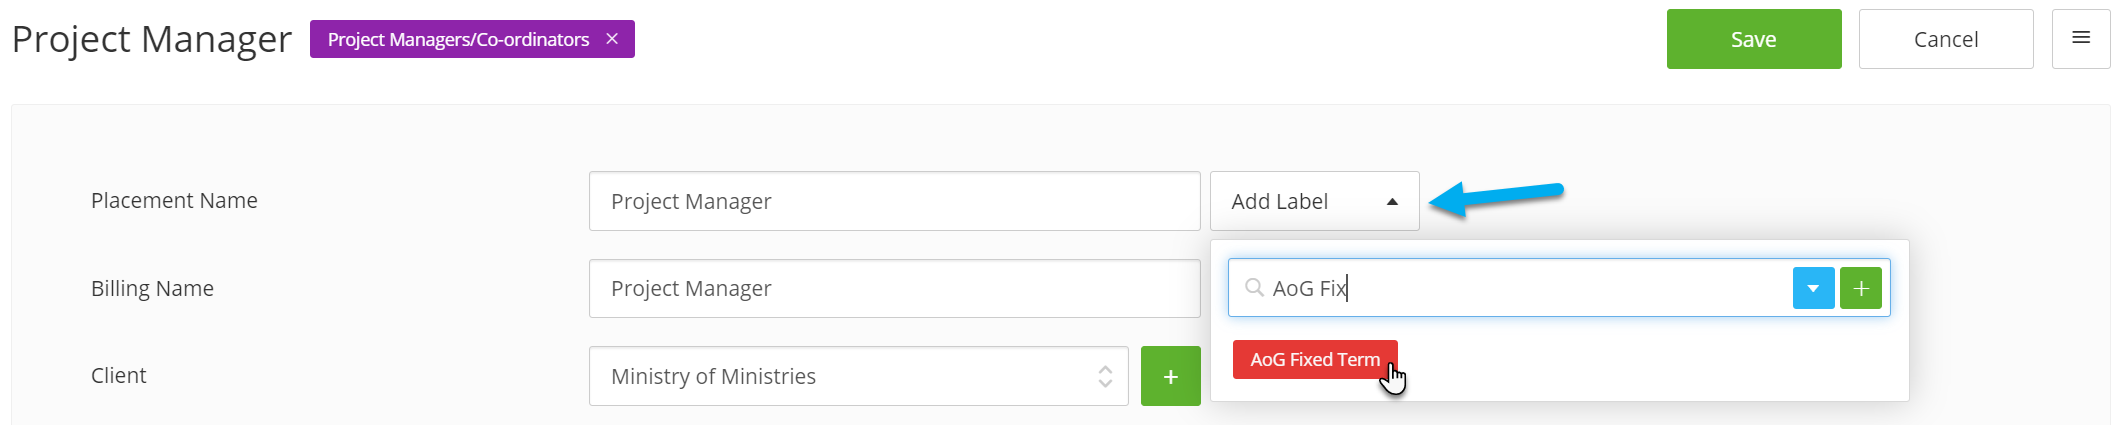Click the magnifier icon in label search box
This screenshot has height=425, width=2121.
[x=1254, y=288]
